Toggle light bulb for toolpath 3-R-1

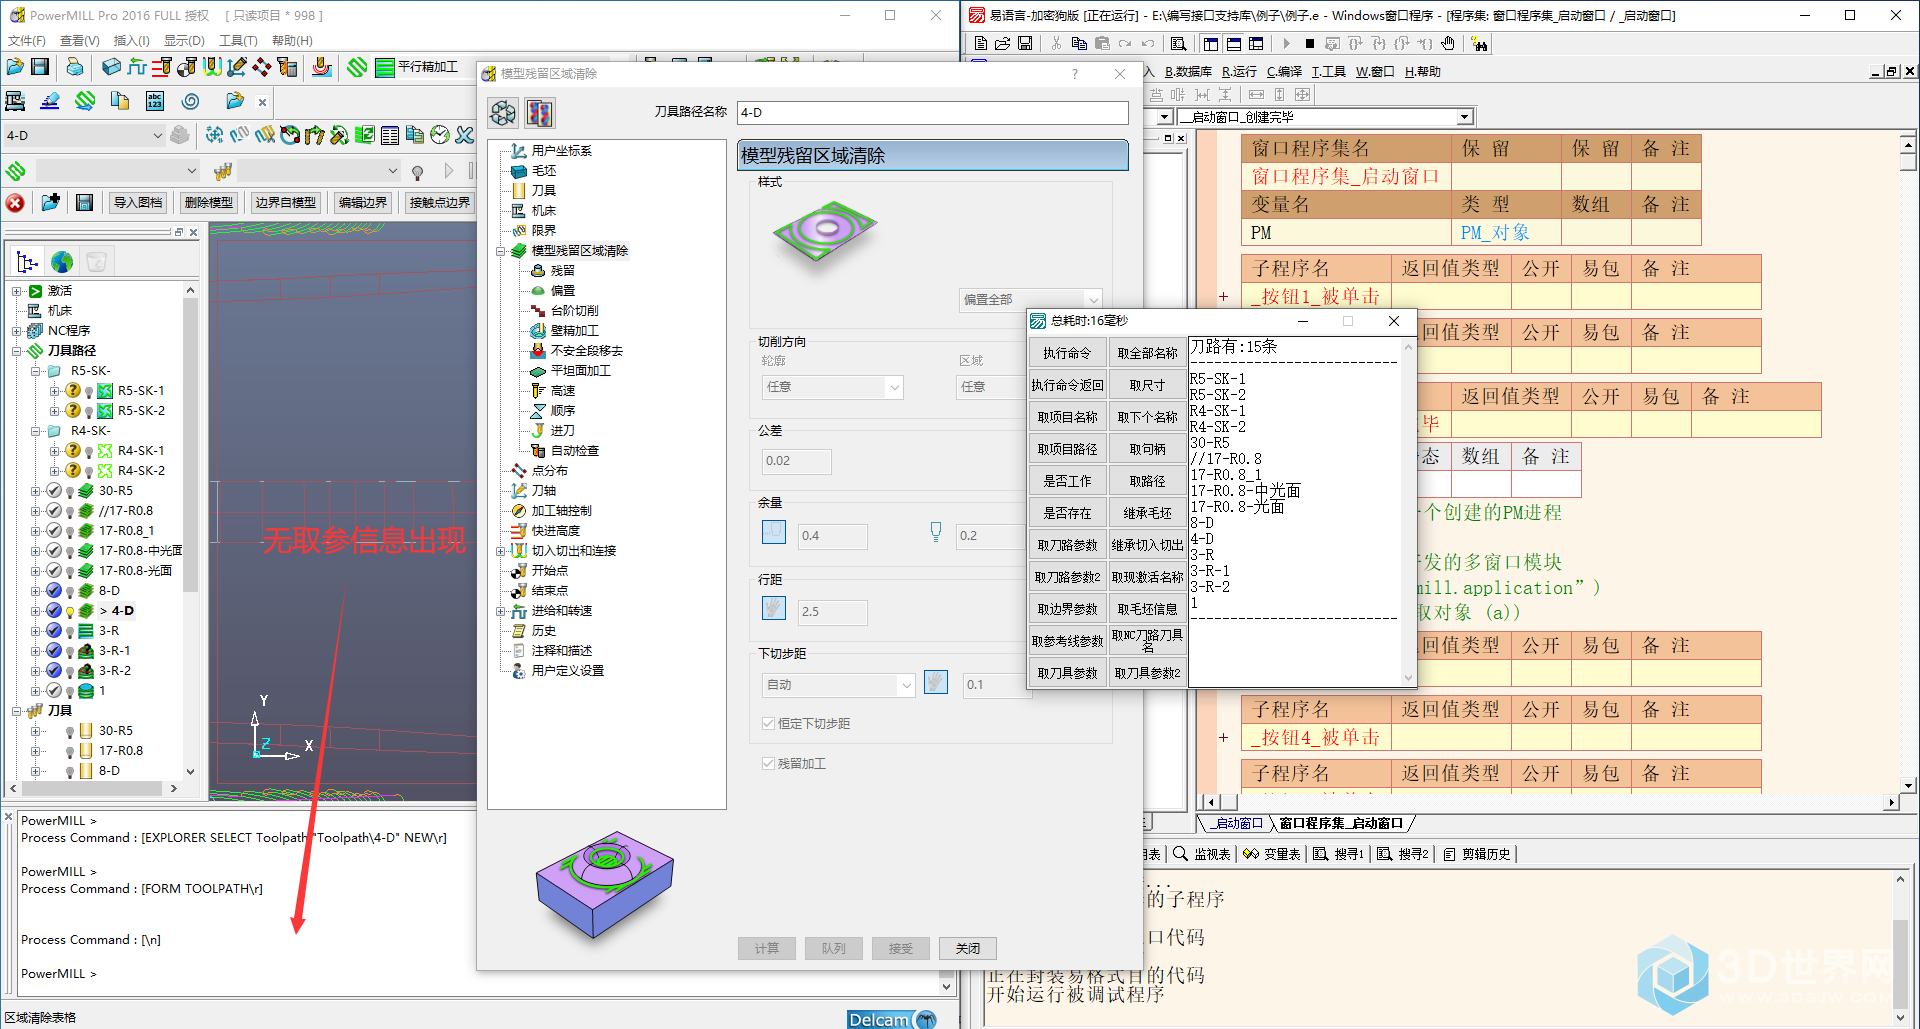(70, 651)
